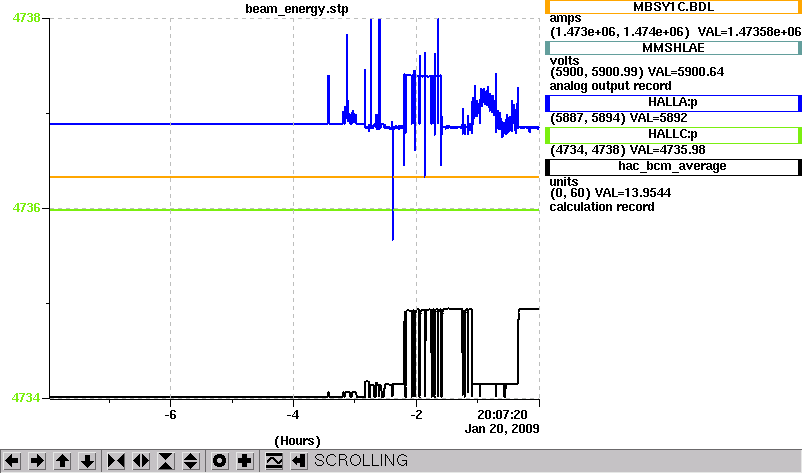Click the -4 hours x-axis label
Viewport: 802px width, 473px height.
[293, 414]
